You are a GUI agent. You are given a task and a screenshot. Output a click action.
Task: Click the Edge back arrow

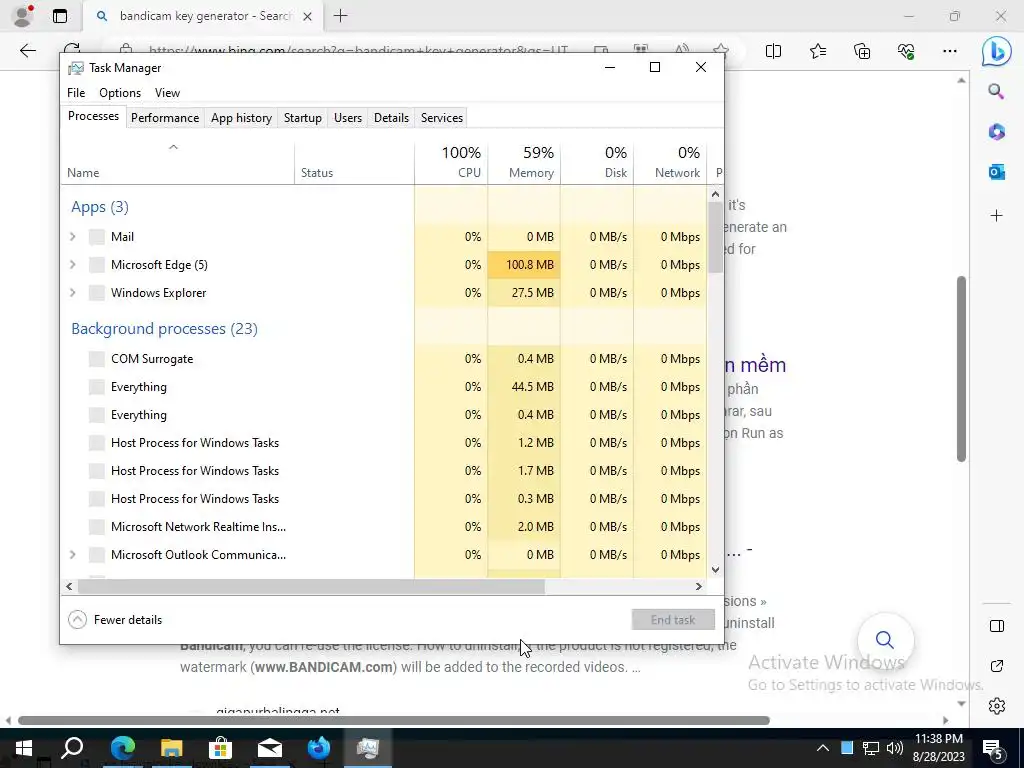pyautogui.click(x=27, y=51)
